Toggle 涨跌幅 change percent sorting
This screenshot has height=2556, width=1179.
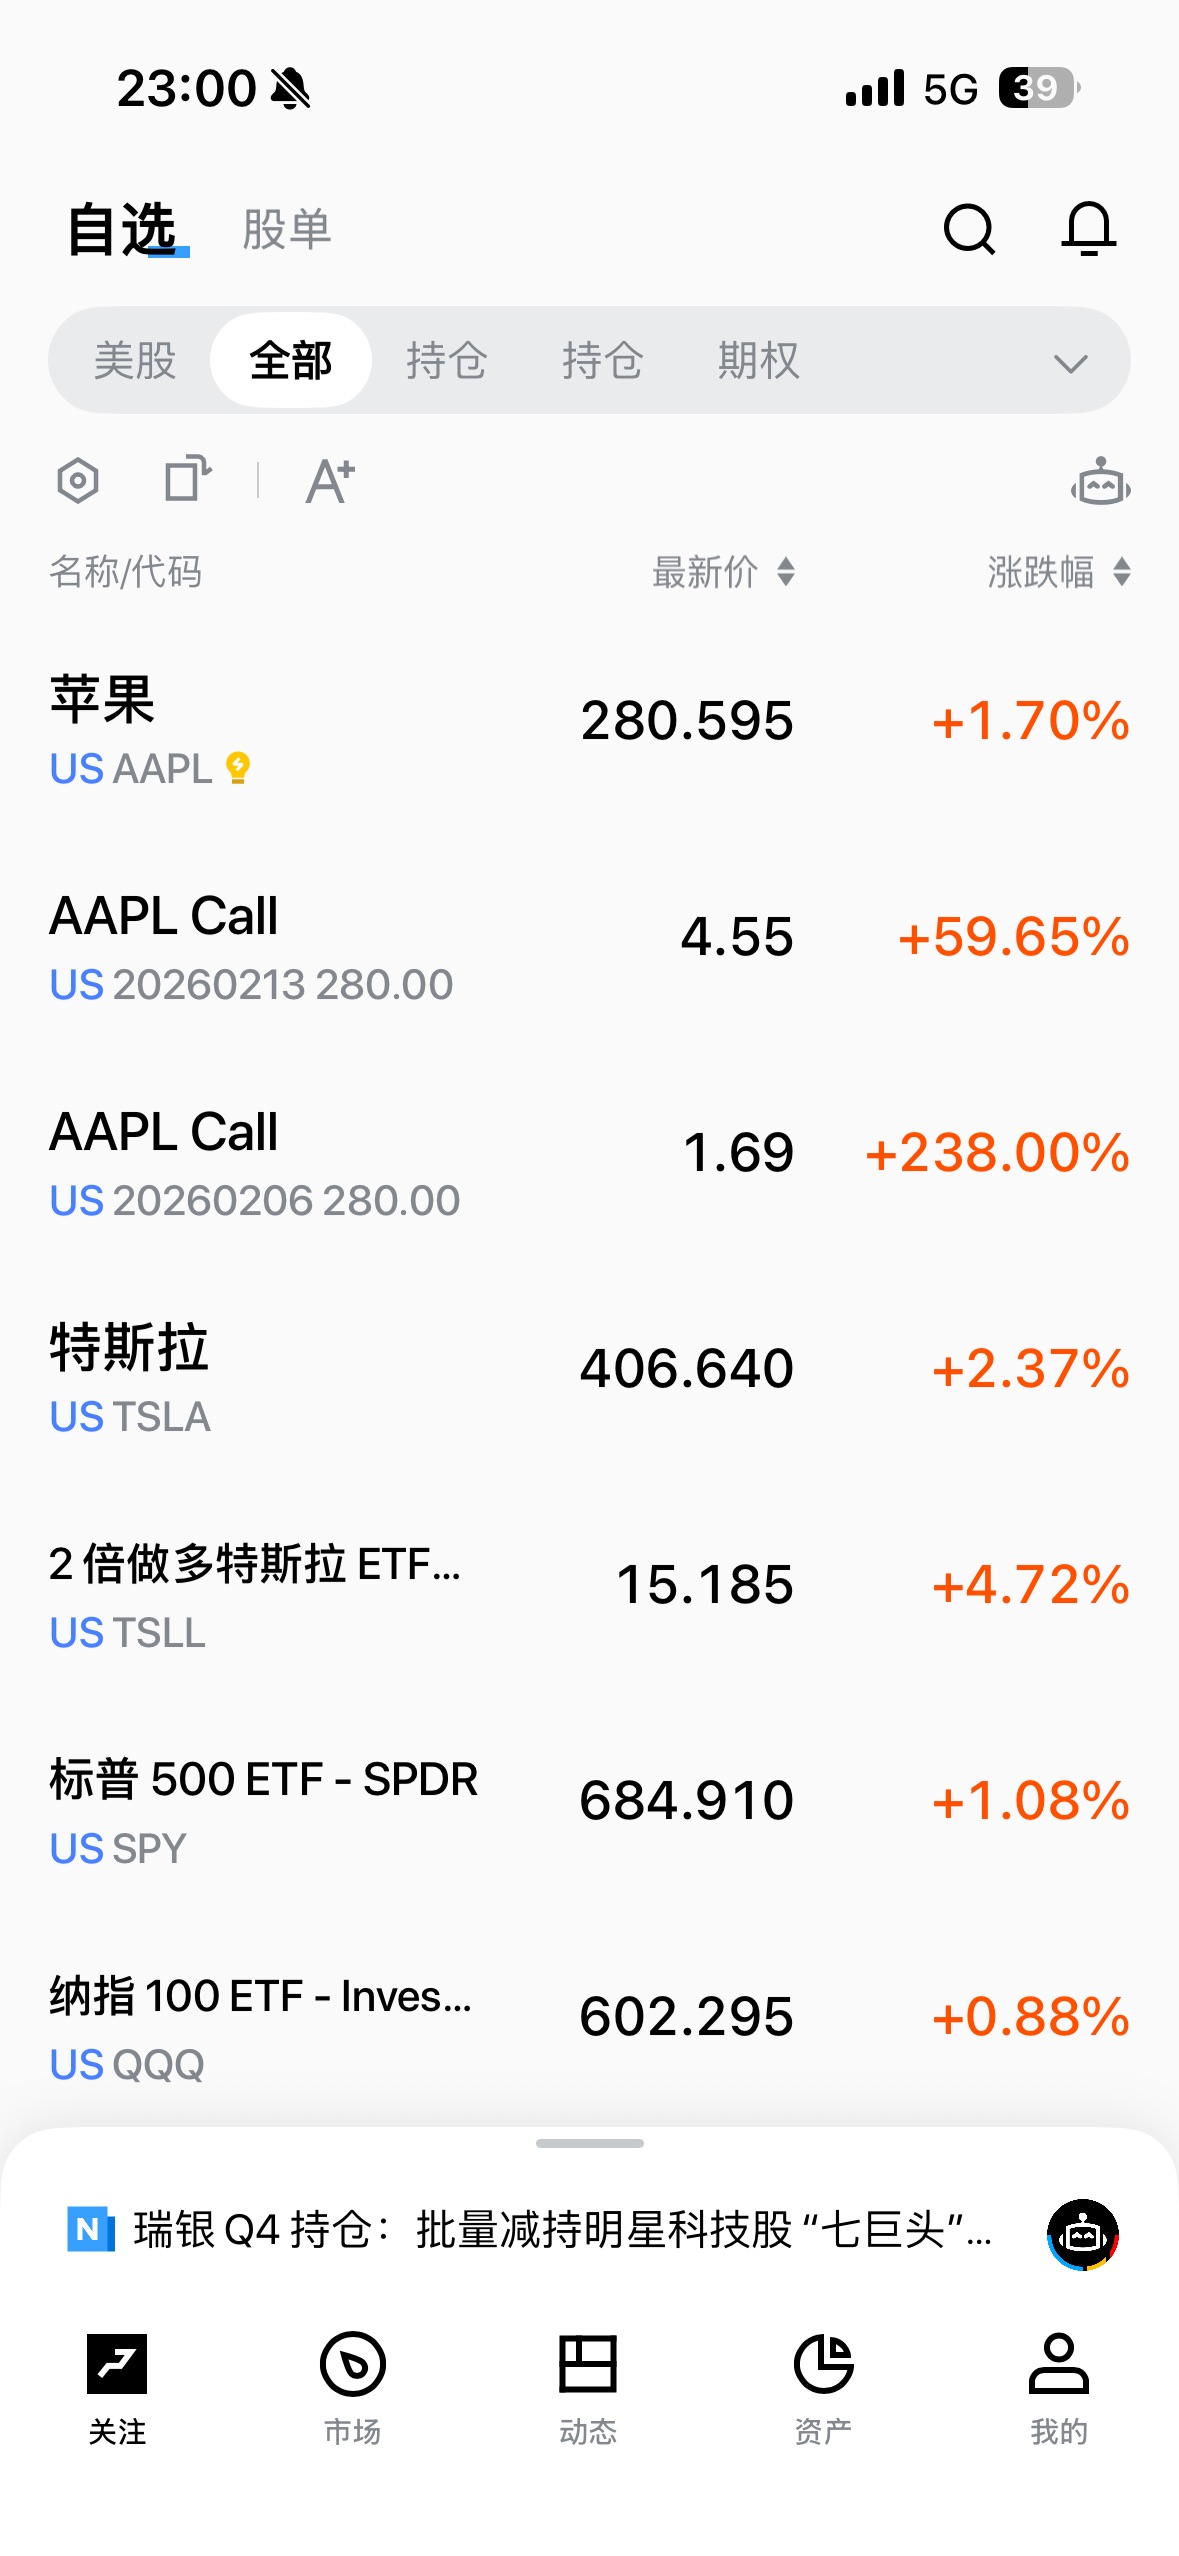[1058, 573]
